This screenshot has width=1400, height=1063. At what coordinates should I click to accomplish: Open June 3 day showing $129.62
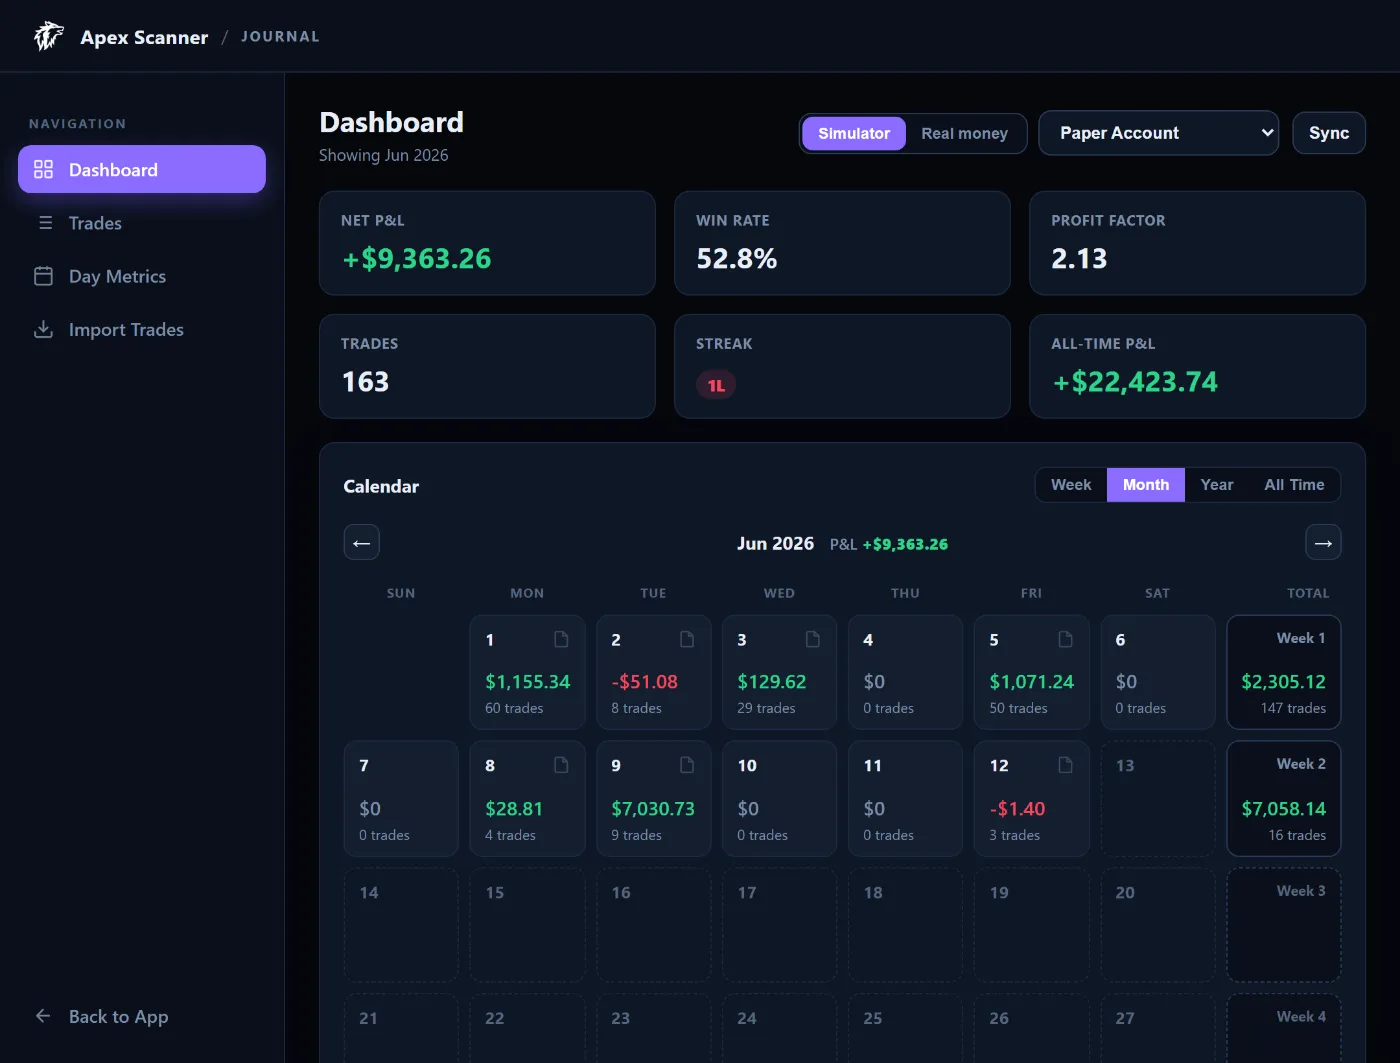click(779, 672)
